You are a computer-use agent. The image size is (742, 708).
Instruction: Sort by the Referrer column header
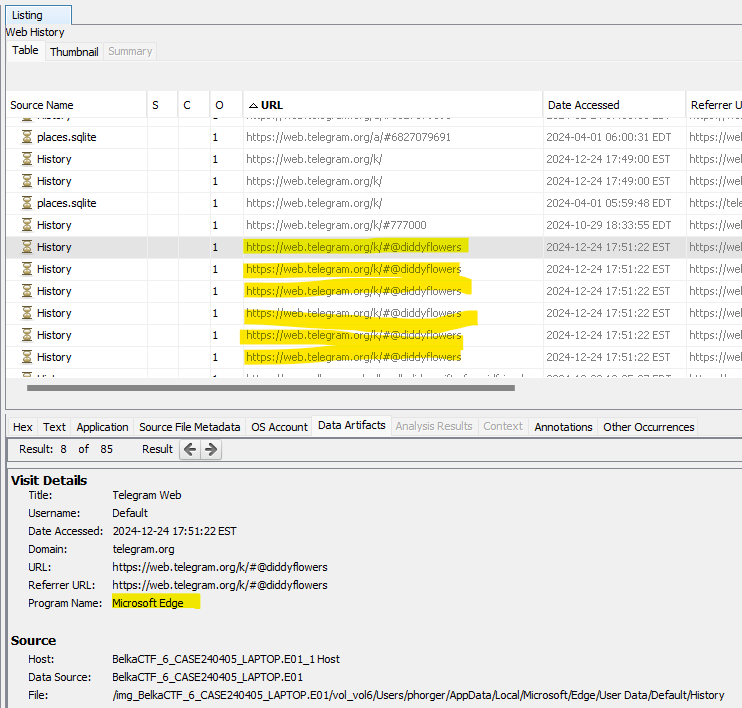pyautogui.click(x=714, y=105)
